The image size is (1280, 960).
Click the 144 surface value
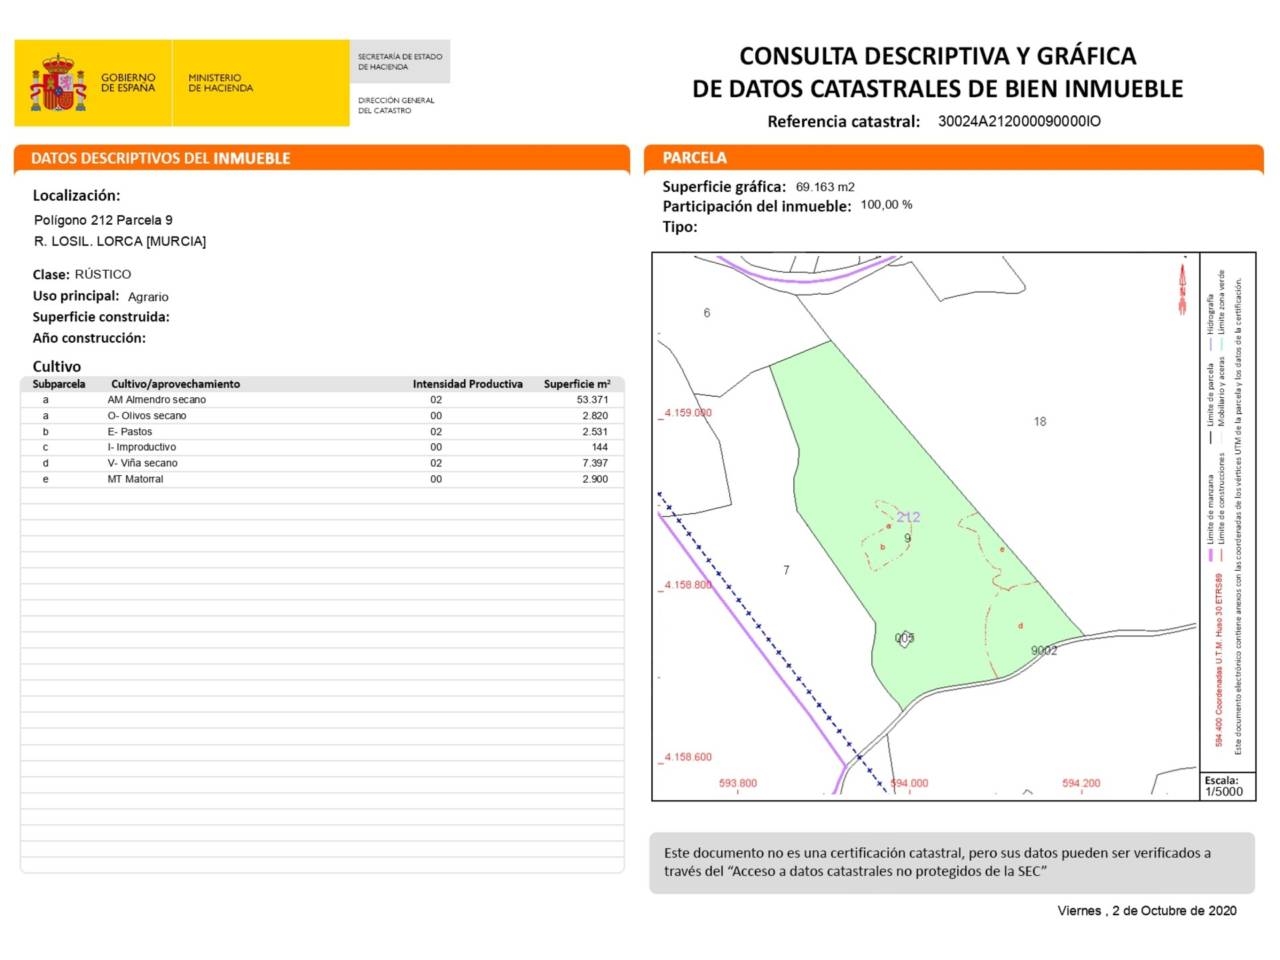point(600,447)
